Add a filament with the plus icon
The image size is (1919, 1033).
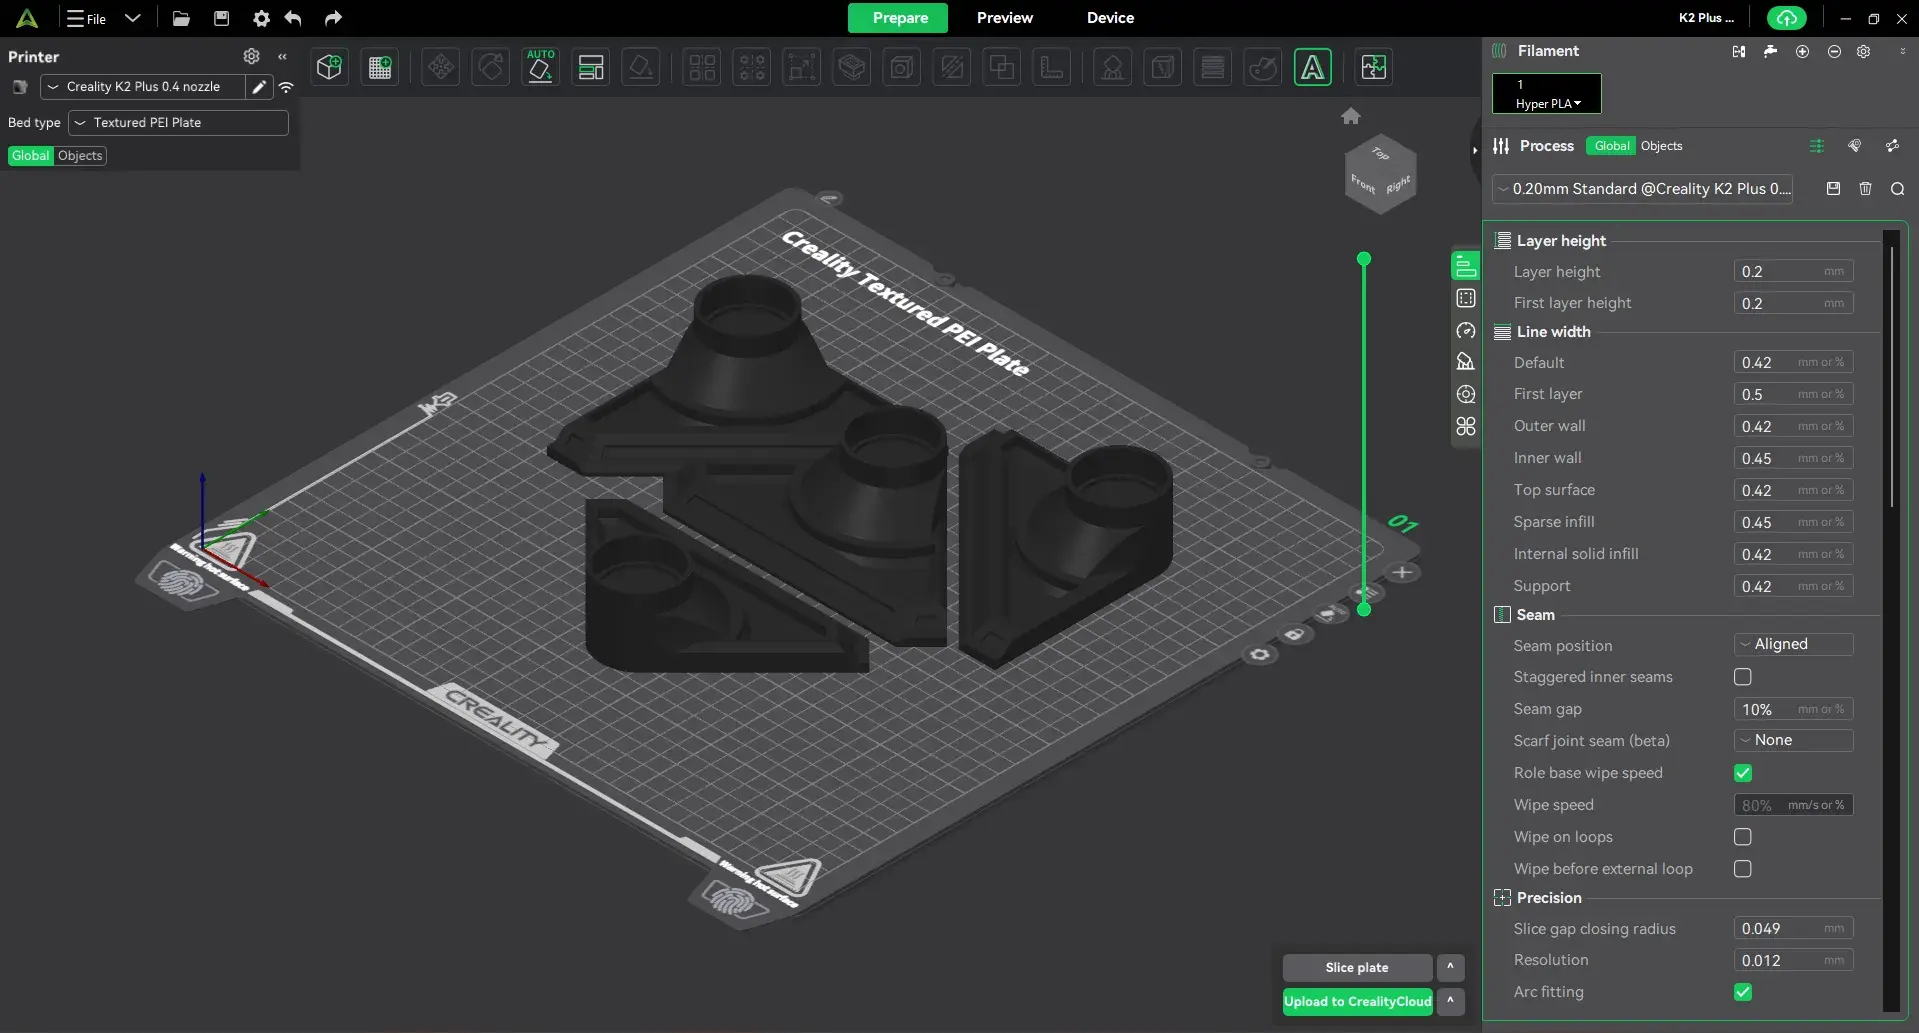point(1802,51)
